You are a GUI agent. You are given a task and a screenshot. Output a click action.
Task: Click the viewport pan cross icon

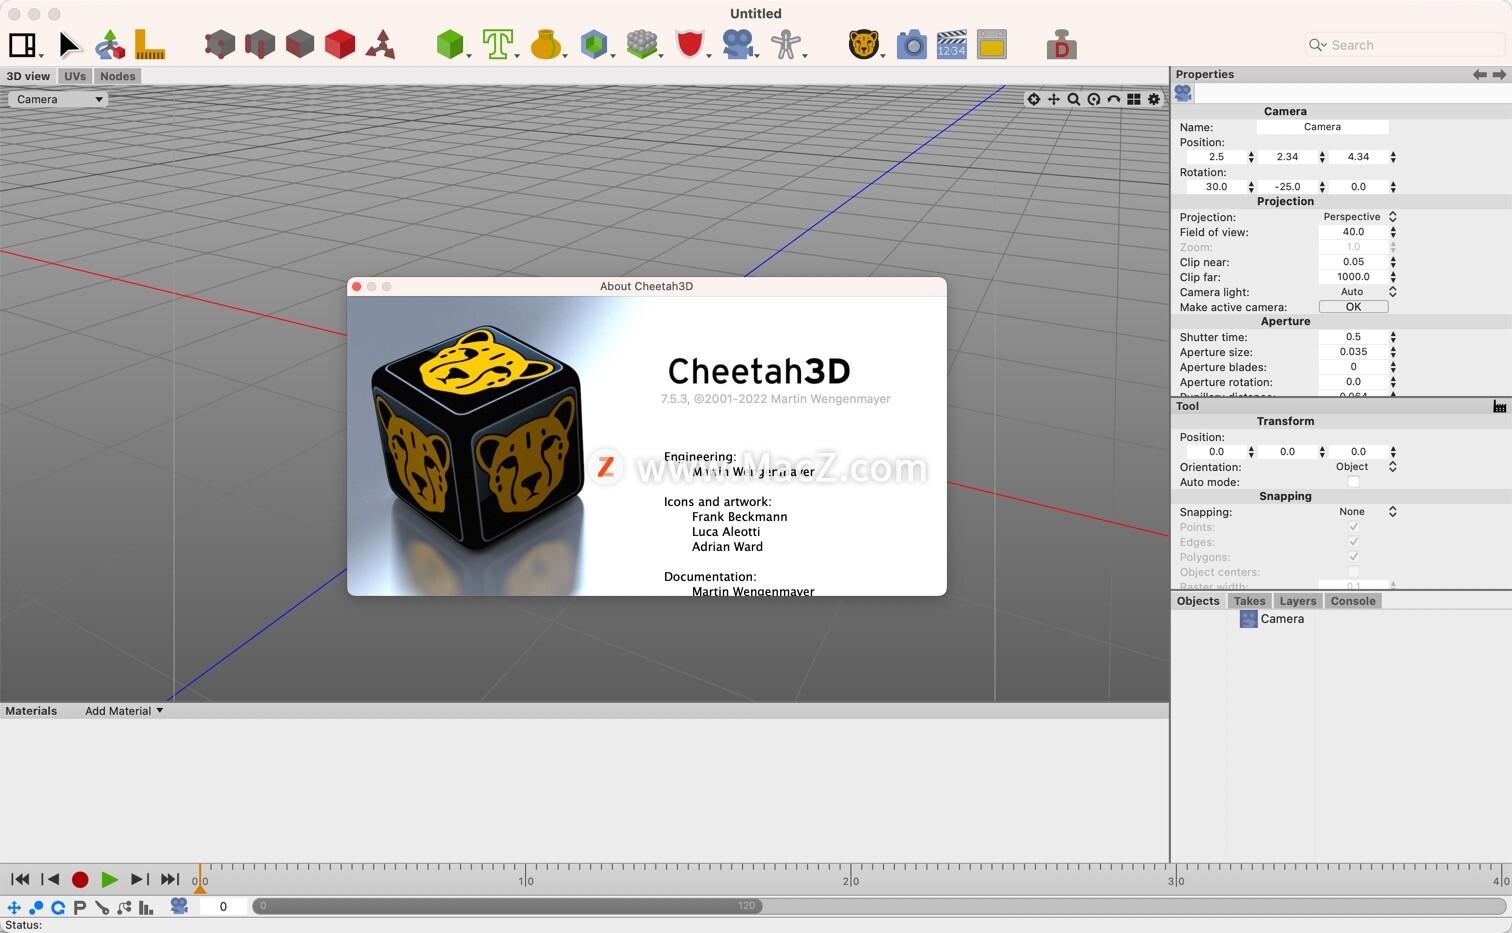pyautogui.click(x=1054, y=99)
